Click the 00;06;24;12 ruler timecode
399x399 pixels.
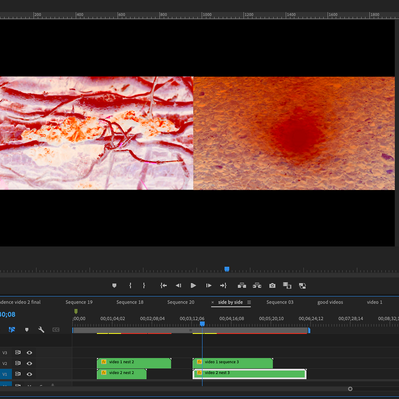(x=311, y=319)
